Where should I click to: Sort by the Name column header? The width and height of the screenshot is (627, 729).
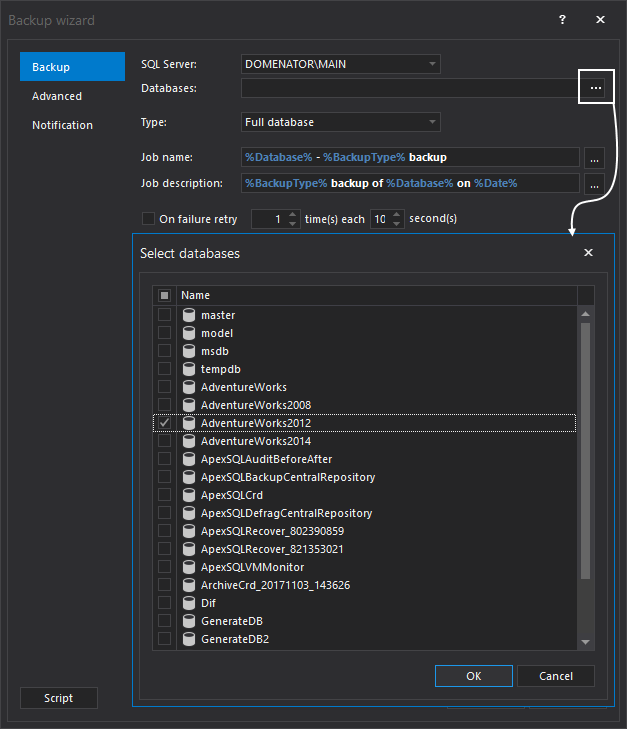377,295
